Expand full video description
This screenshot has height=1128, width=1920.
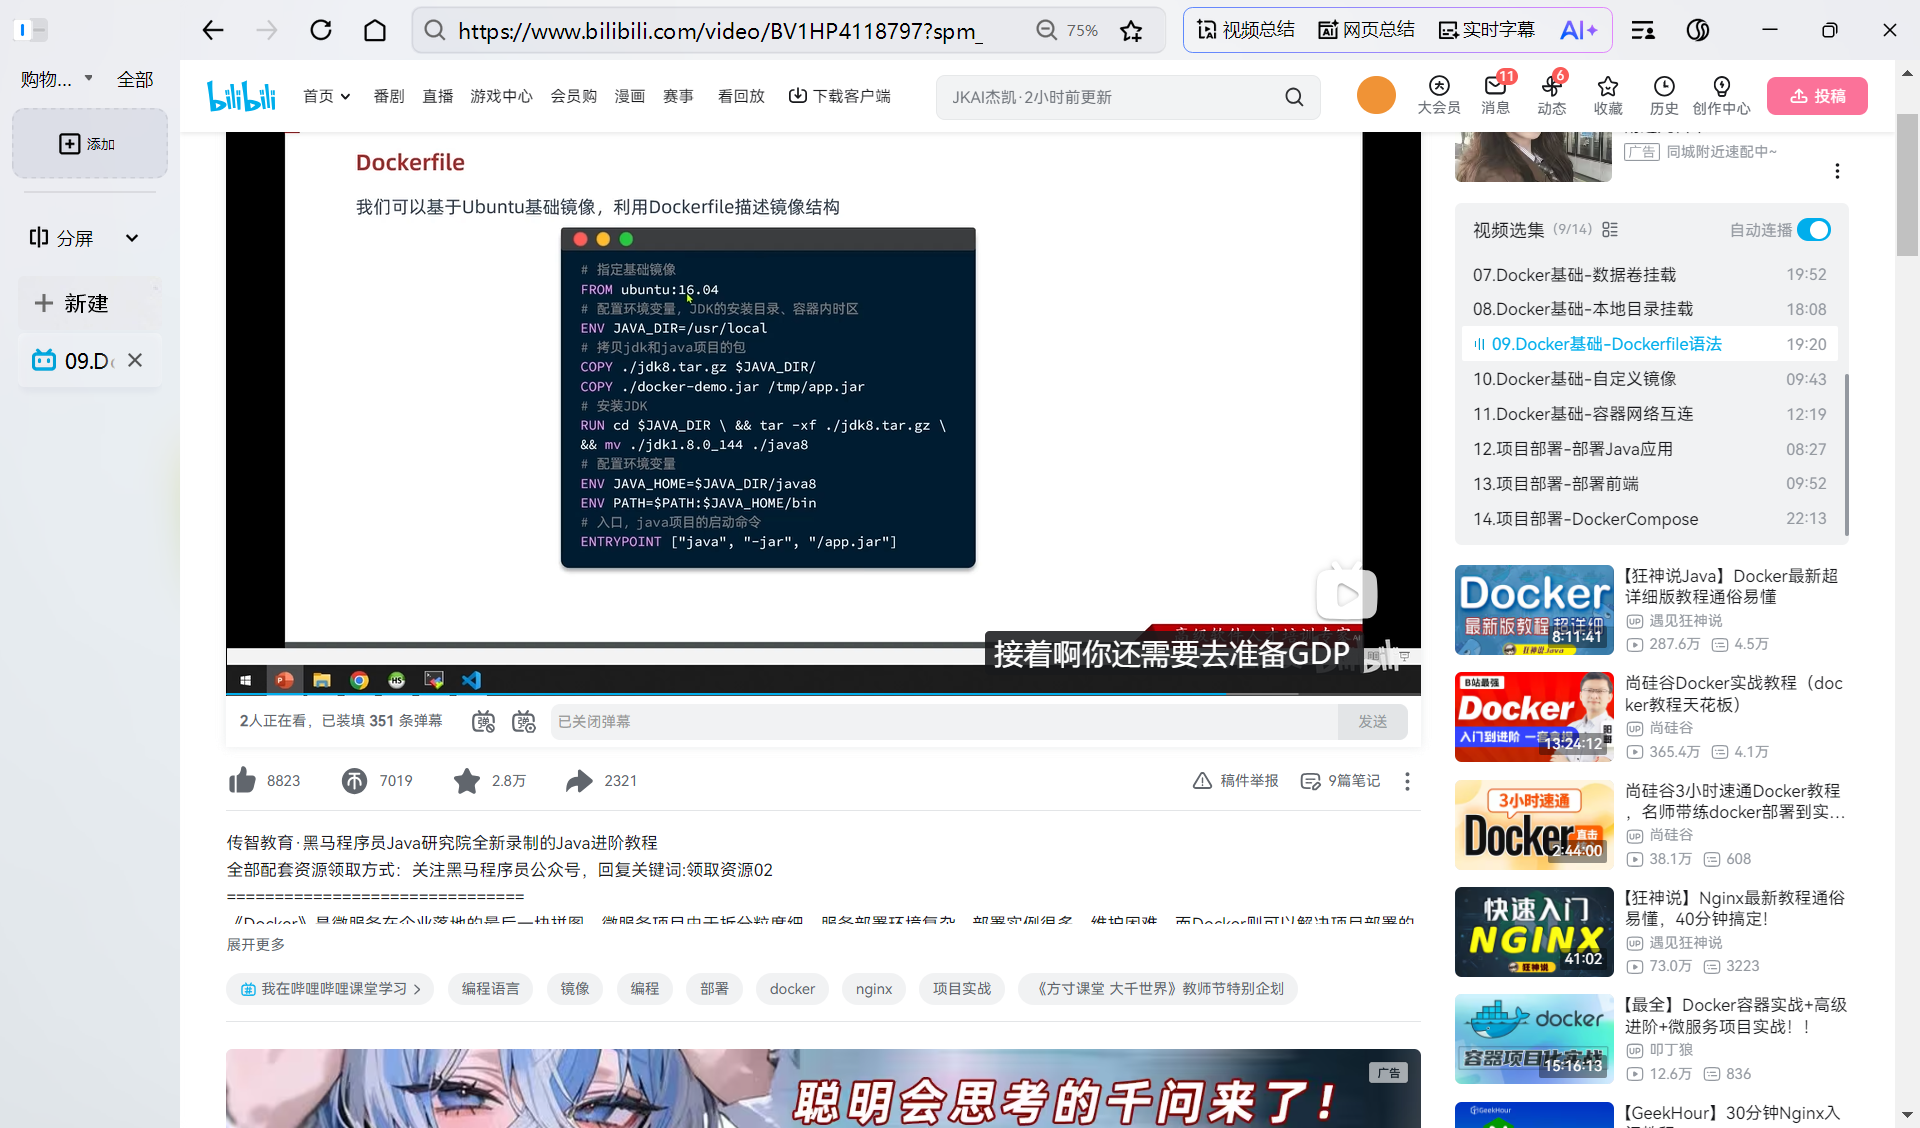pos(256,944)
